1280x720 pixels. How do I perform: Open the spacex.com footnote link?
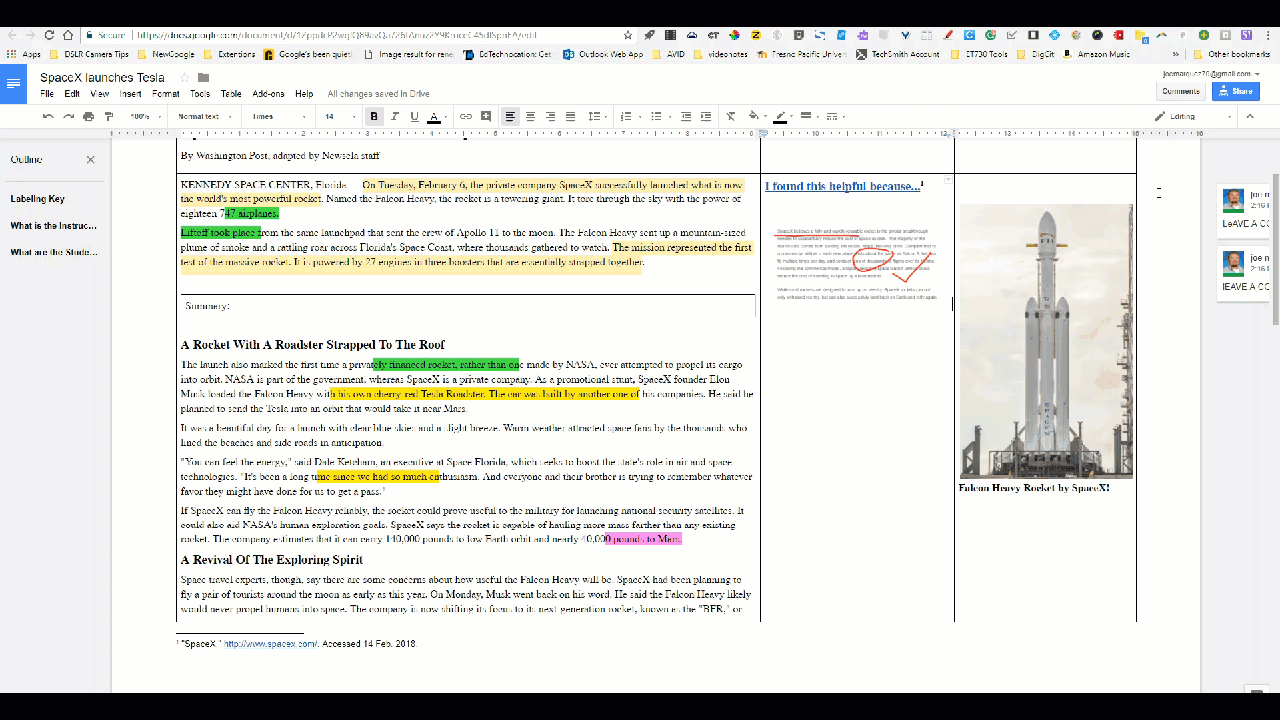click(x=270, y=644)
